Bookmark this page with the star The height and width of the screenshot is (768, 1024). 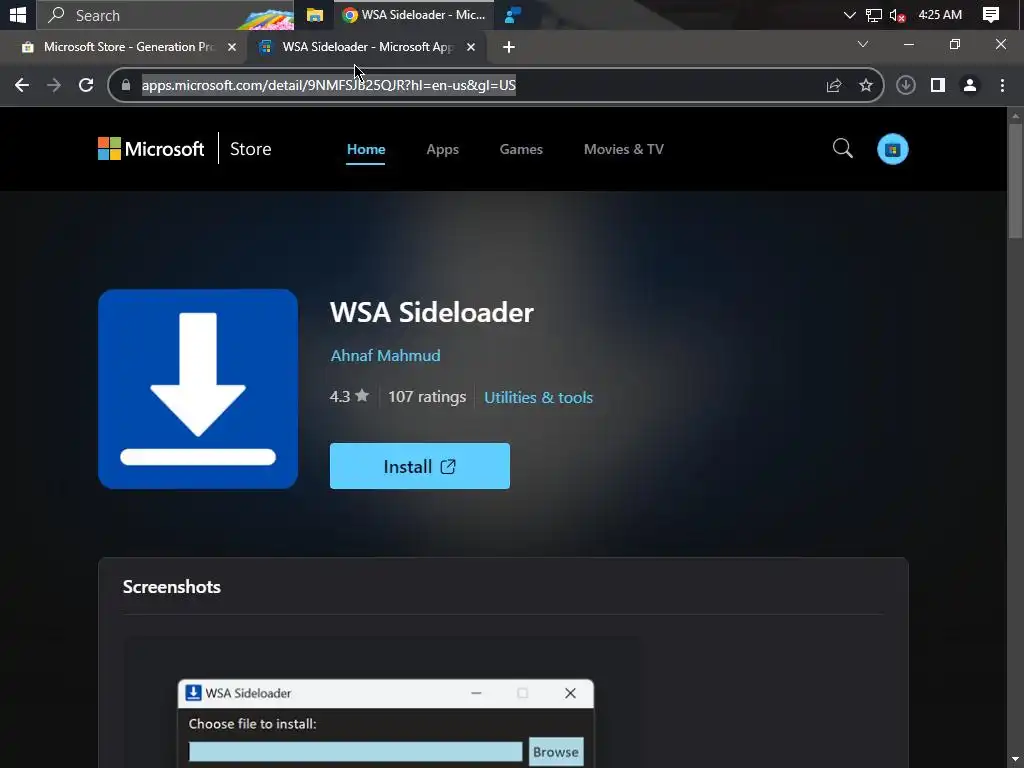[x=866, y=85]
